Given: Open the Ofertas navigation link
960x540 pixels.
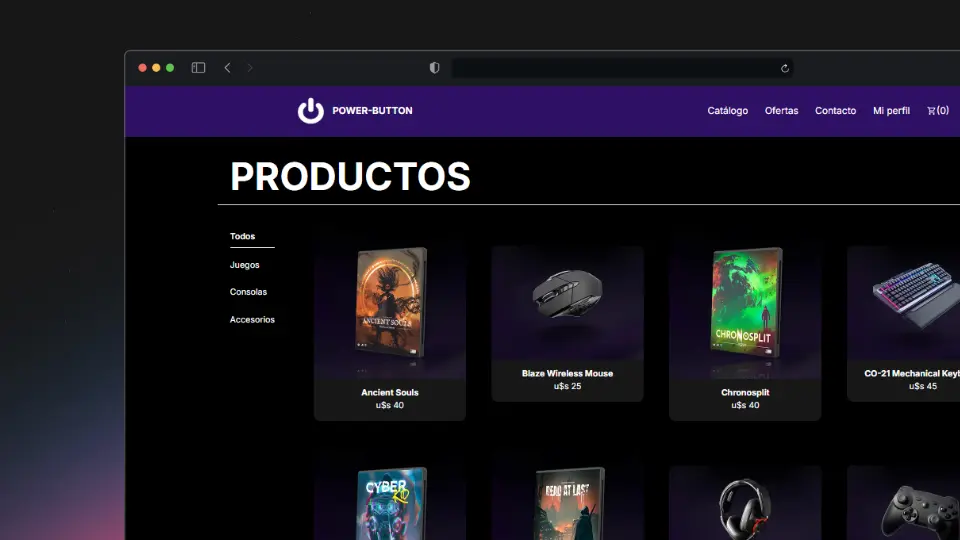Looking at the screenshot, I should 781,111.
